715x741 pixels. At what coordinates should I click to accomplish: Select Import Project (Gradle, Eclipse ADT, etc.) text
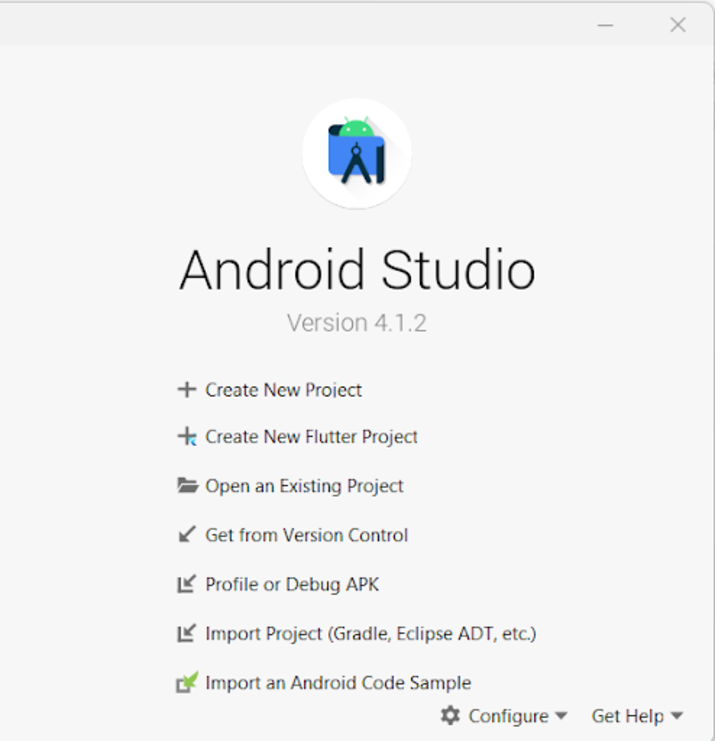coord(370,633)
